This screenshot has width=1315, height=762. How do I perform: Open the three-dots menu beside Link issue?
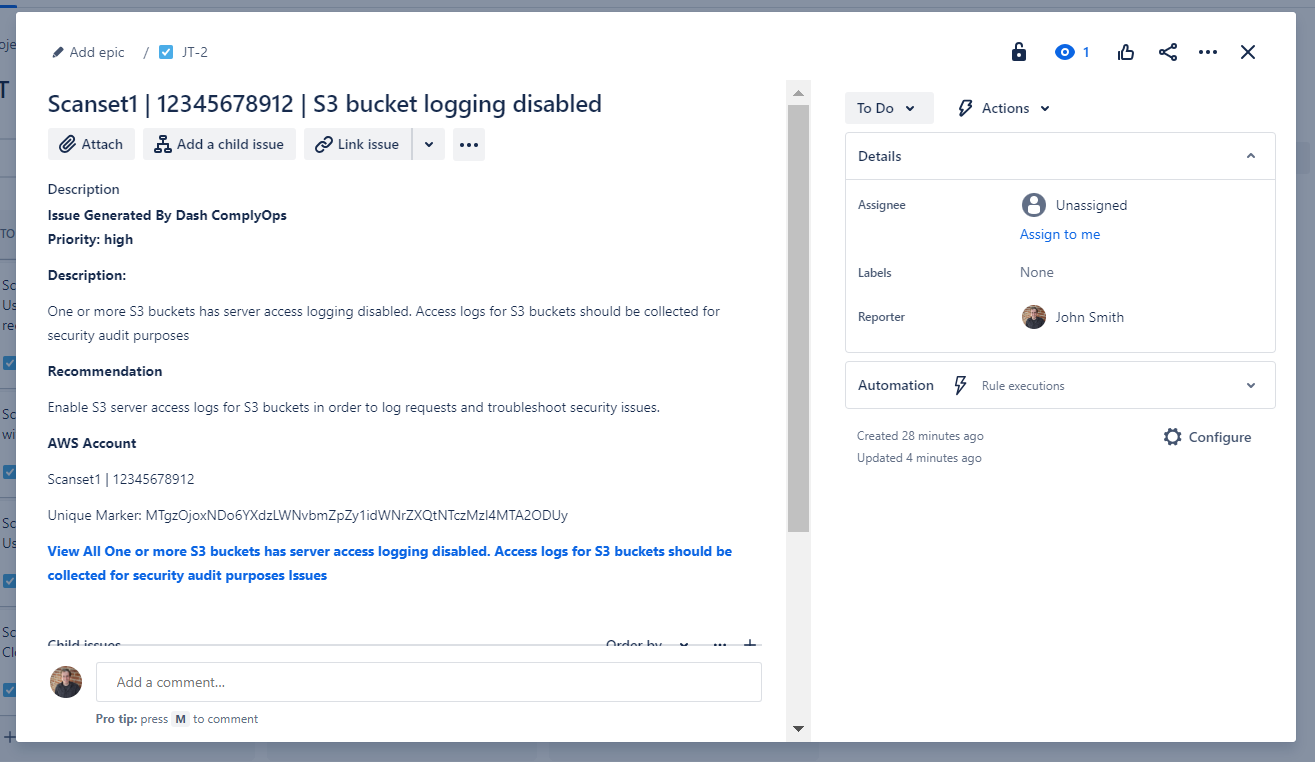click(x=469, y=144)
